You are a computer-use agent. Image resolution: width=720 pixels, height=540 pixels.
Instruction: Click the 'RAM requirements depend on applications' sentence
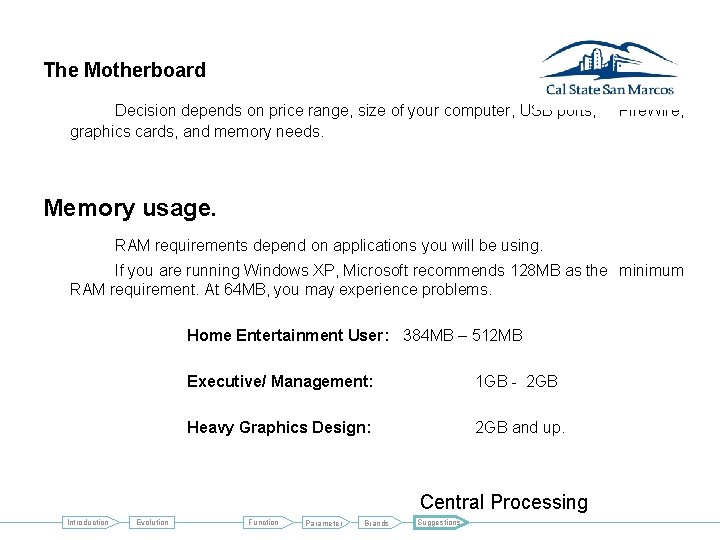[x=329, y=246]
